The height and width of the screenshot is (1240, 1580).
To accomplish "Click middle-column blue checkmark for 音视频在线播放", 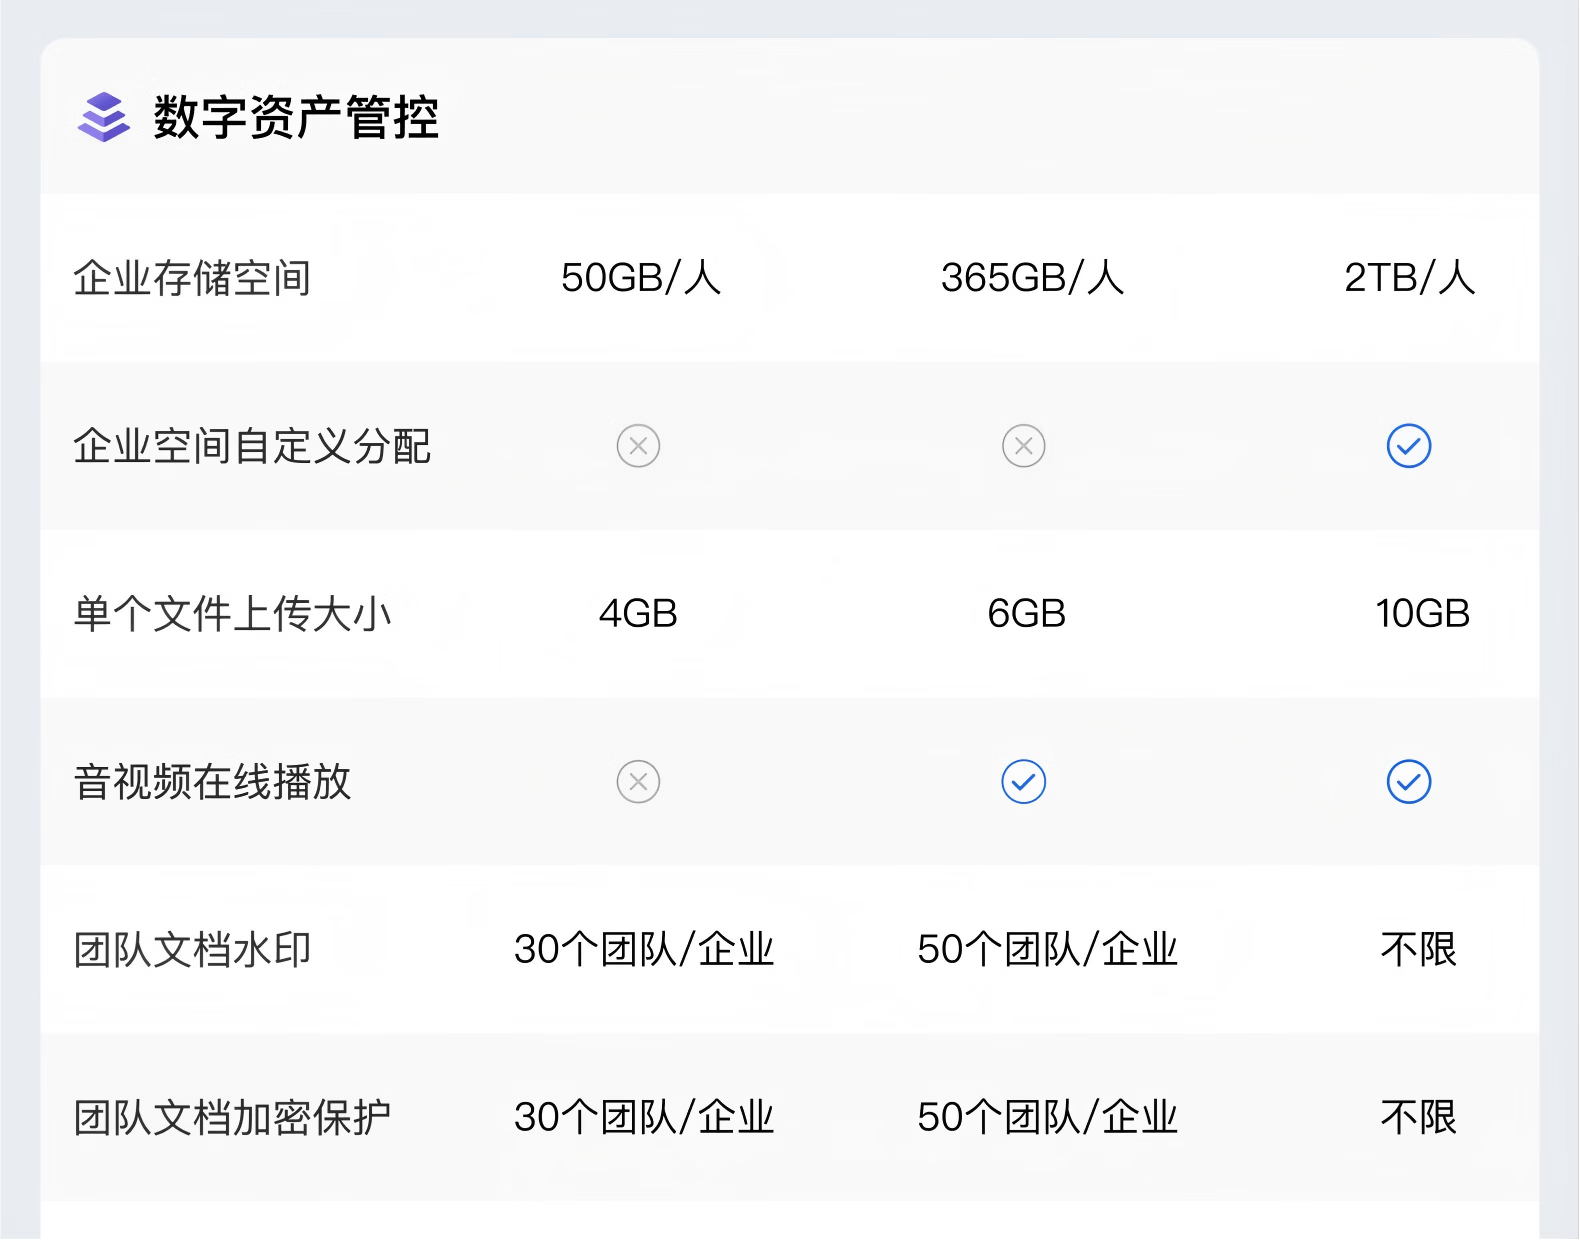I will tap(1023, 782).
